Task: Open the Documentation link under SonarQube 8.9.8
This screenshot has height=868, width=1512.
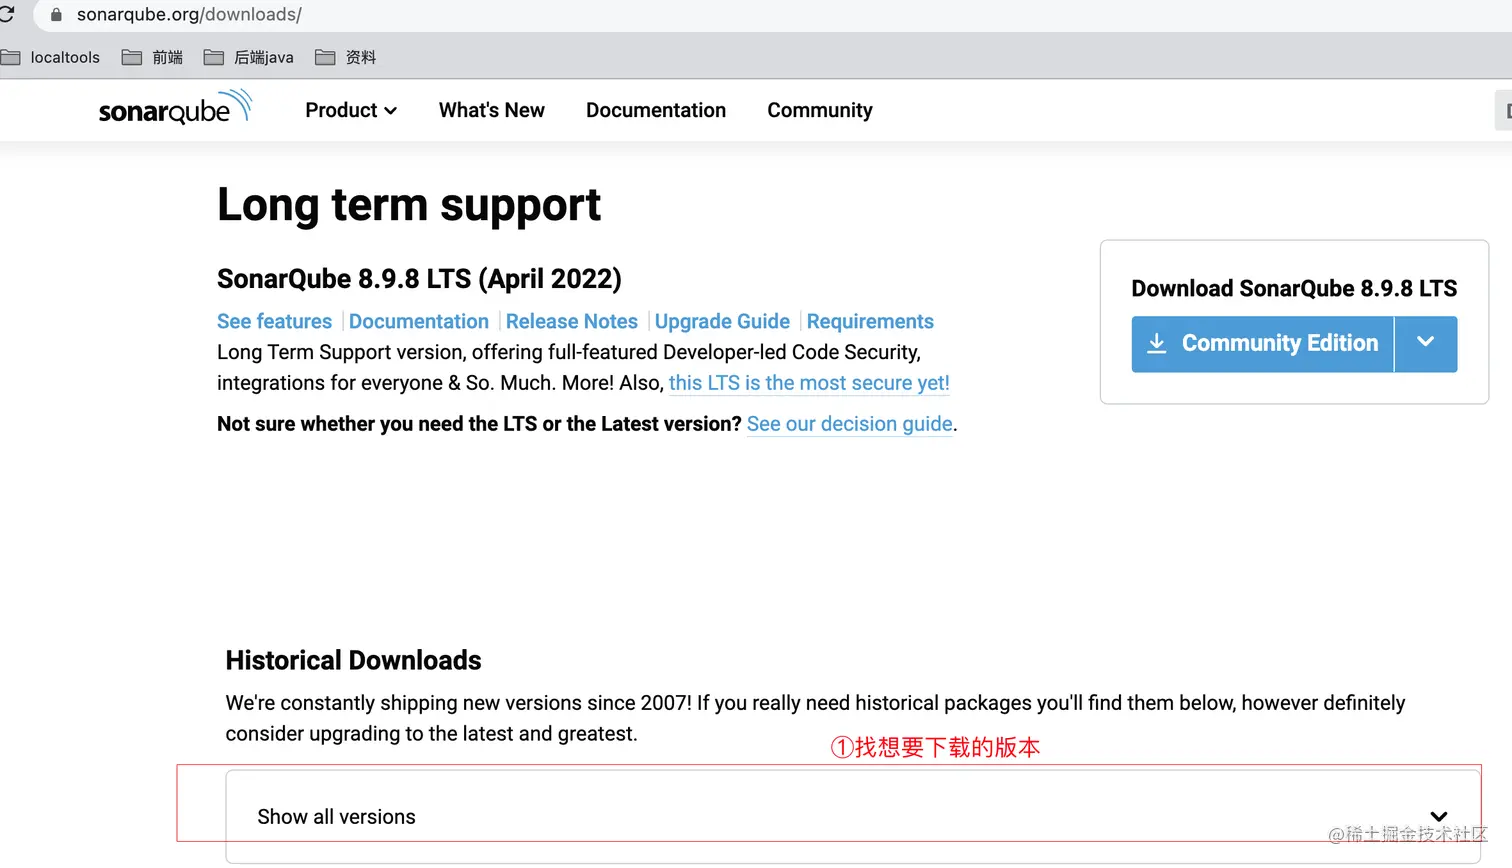Action: tap(419, 321)
